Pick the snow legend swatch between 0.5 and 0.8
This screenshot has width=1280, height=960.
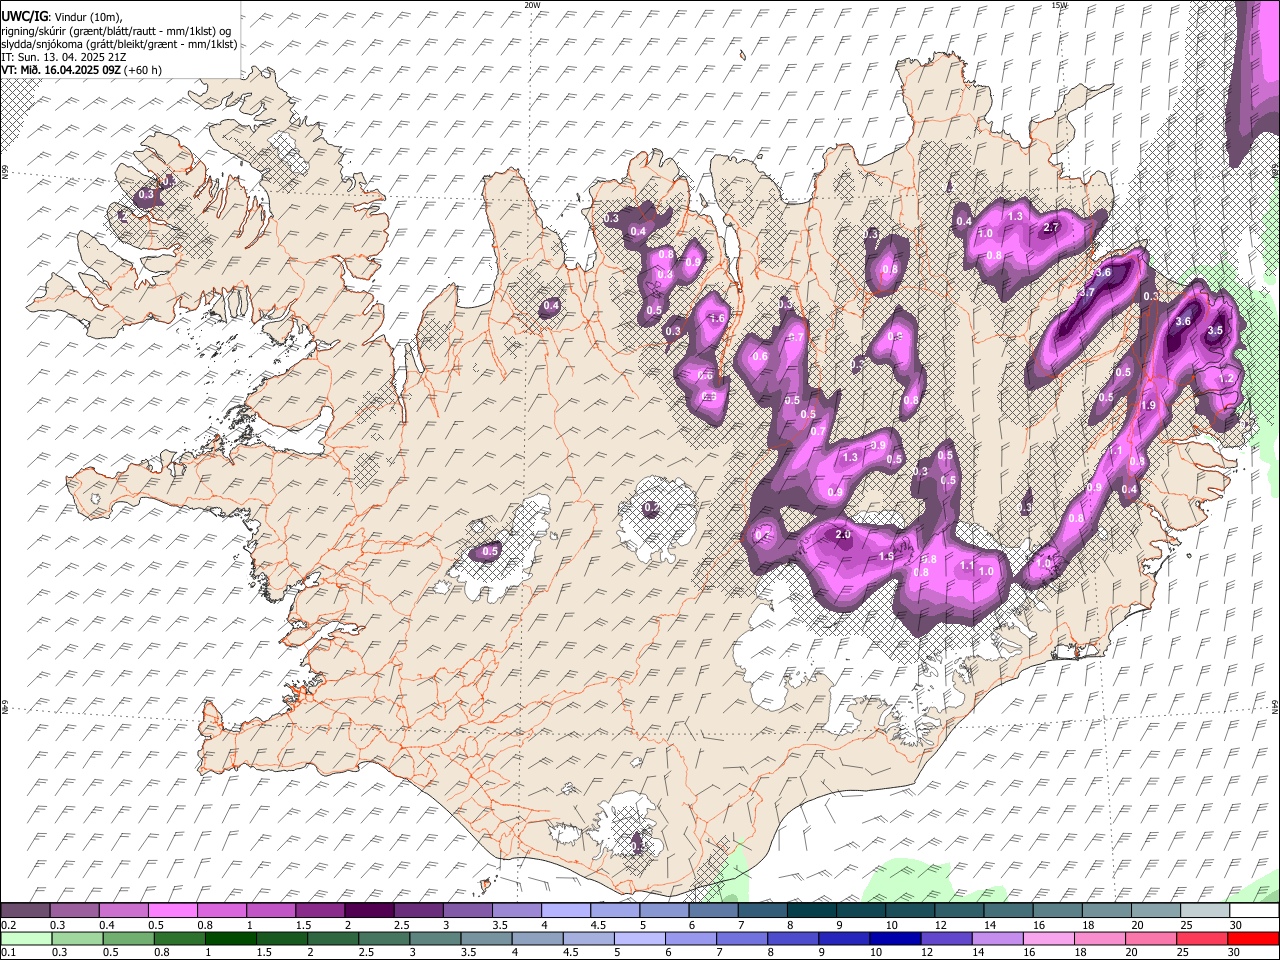tap(173, 911)
